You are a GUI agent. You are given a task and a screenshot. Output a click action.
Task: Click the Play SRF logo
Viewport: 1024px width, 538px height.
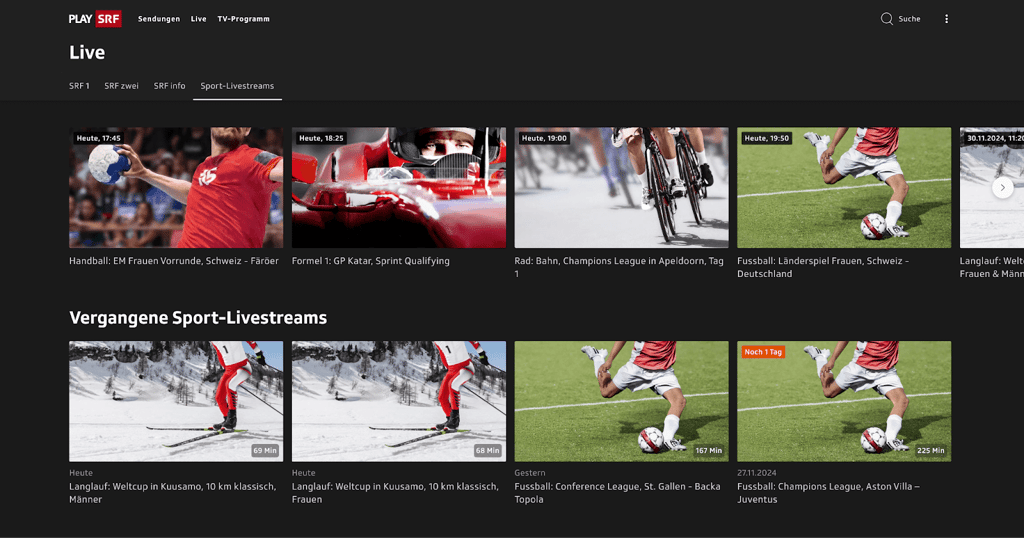click(x=95, y=19)
